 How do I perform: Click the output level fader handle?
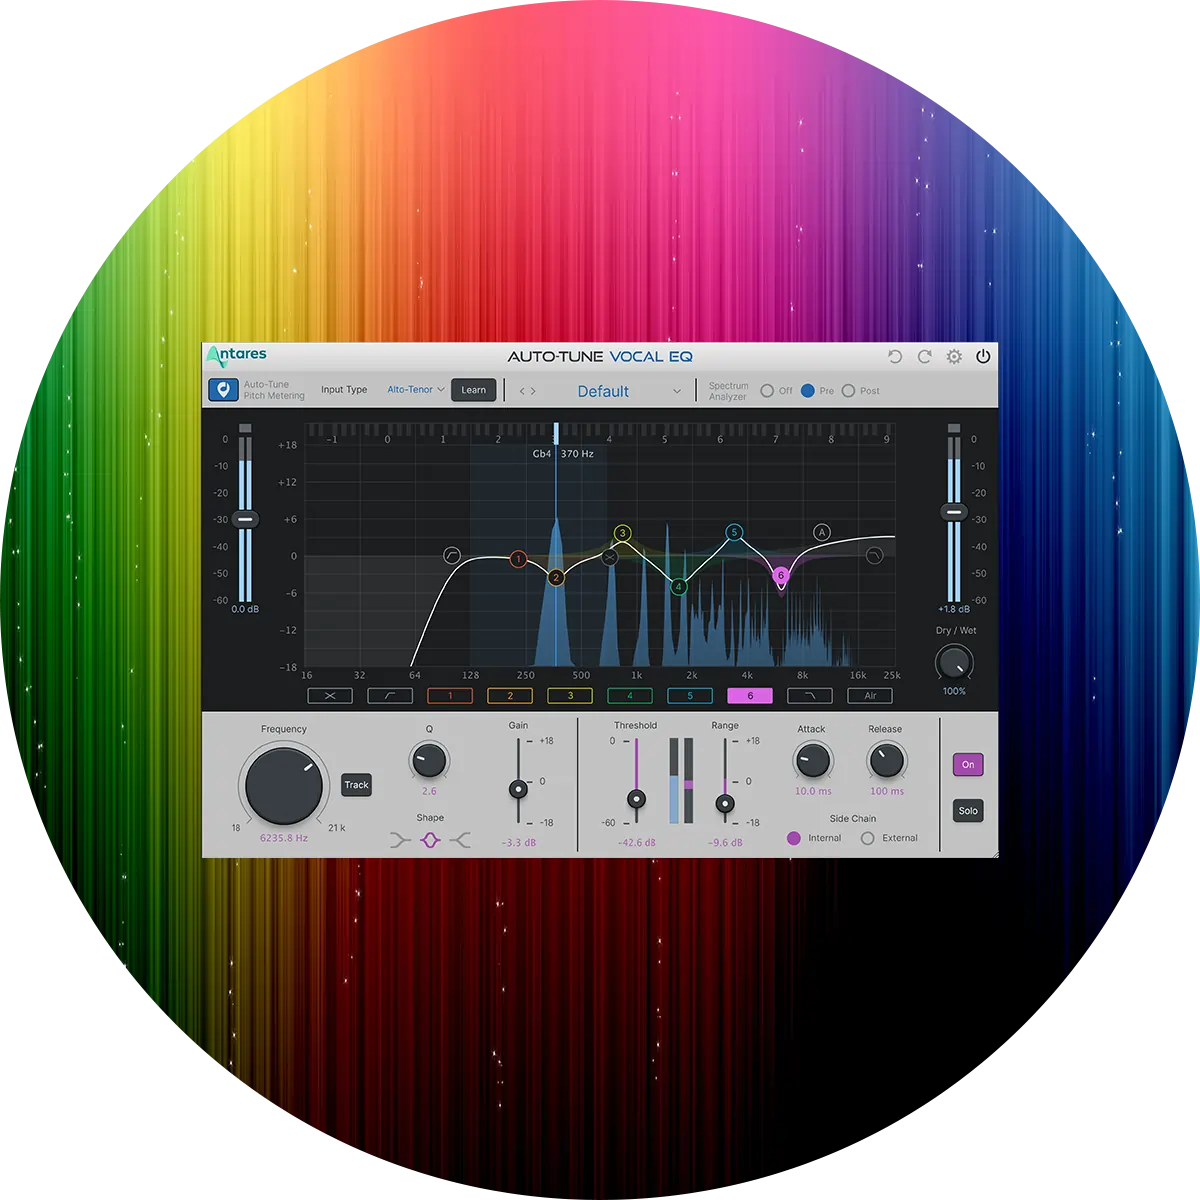(x=954, y=512)
